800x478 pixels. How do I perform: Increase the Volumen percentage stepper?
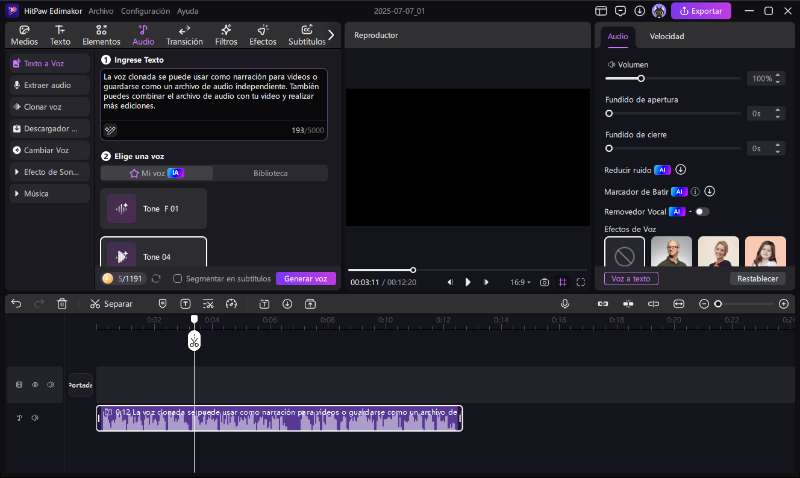coord(778,76)
